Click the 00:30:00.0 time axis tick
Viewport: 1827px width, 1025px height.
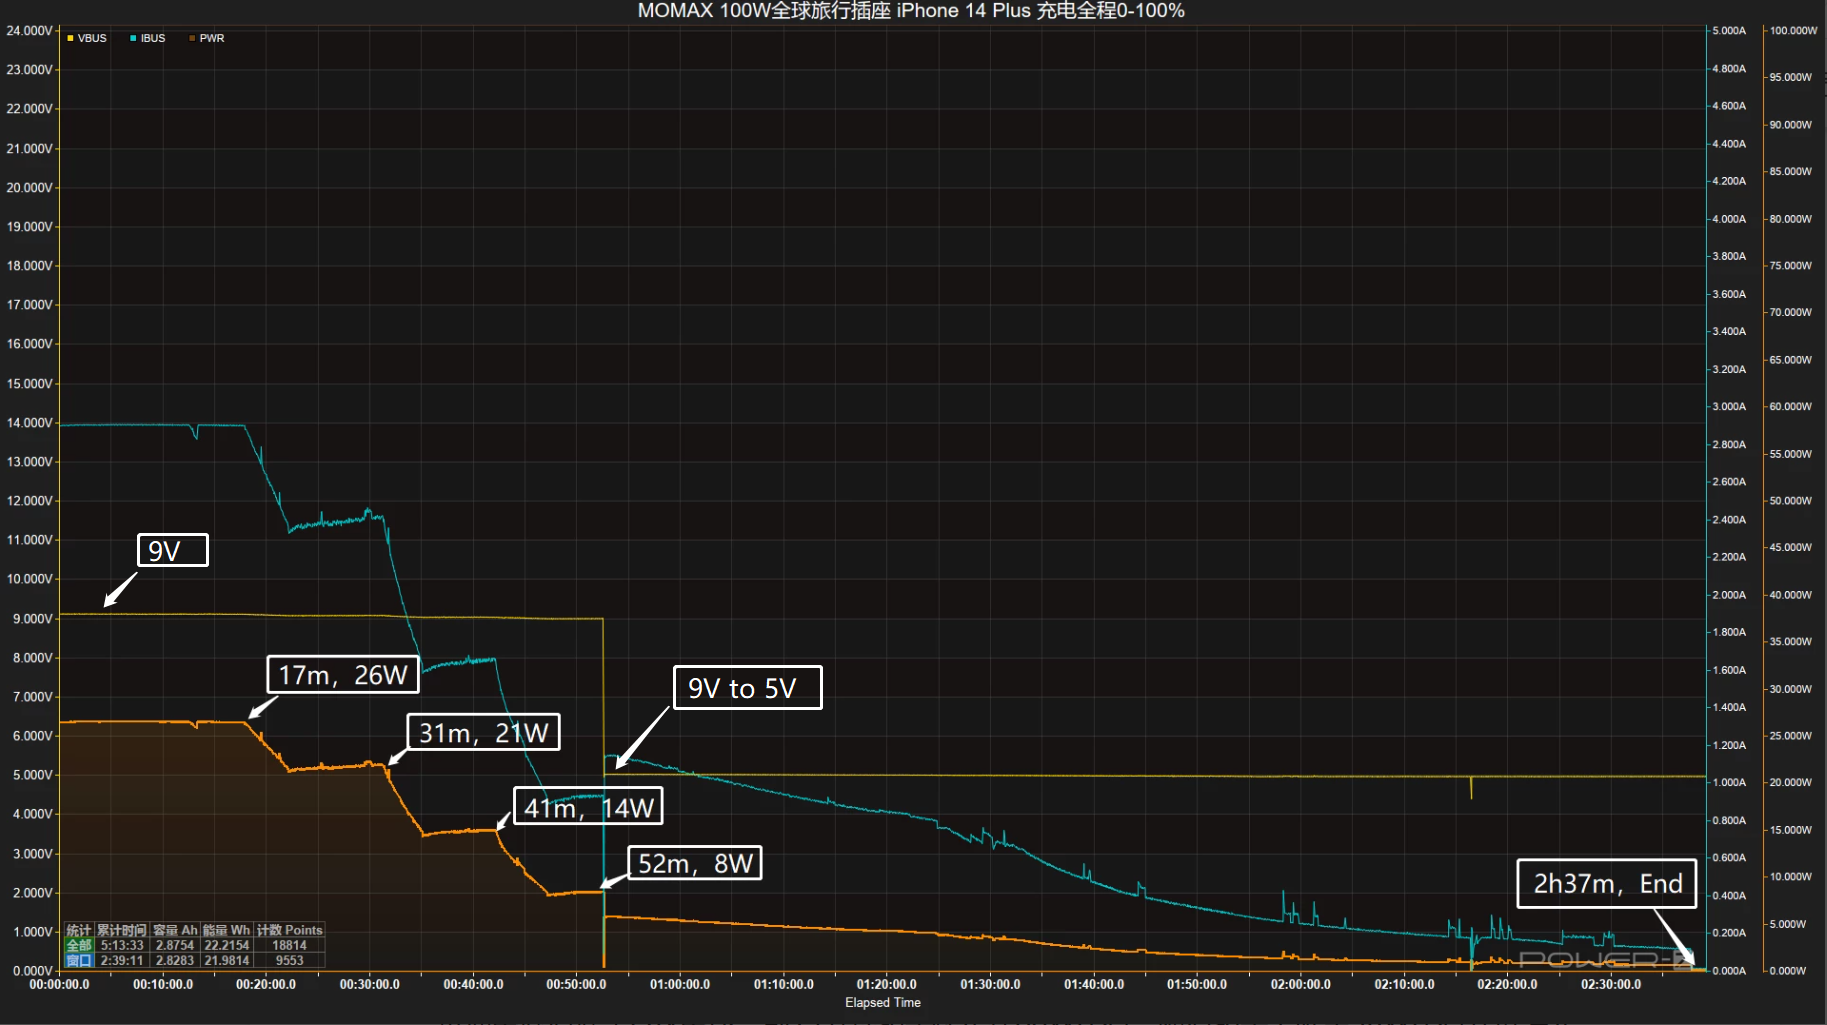tap(369, 984)
